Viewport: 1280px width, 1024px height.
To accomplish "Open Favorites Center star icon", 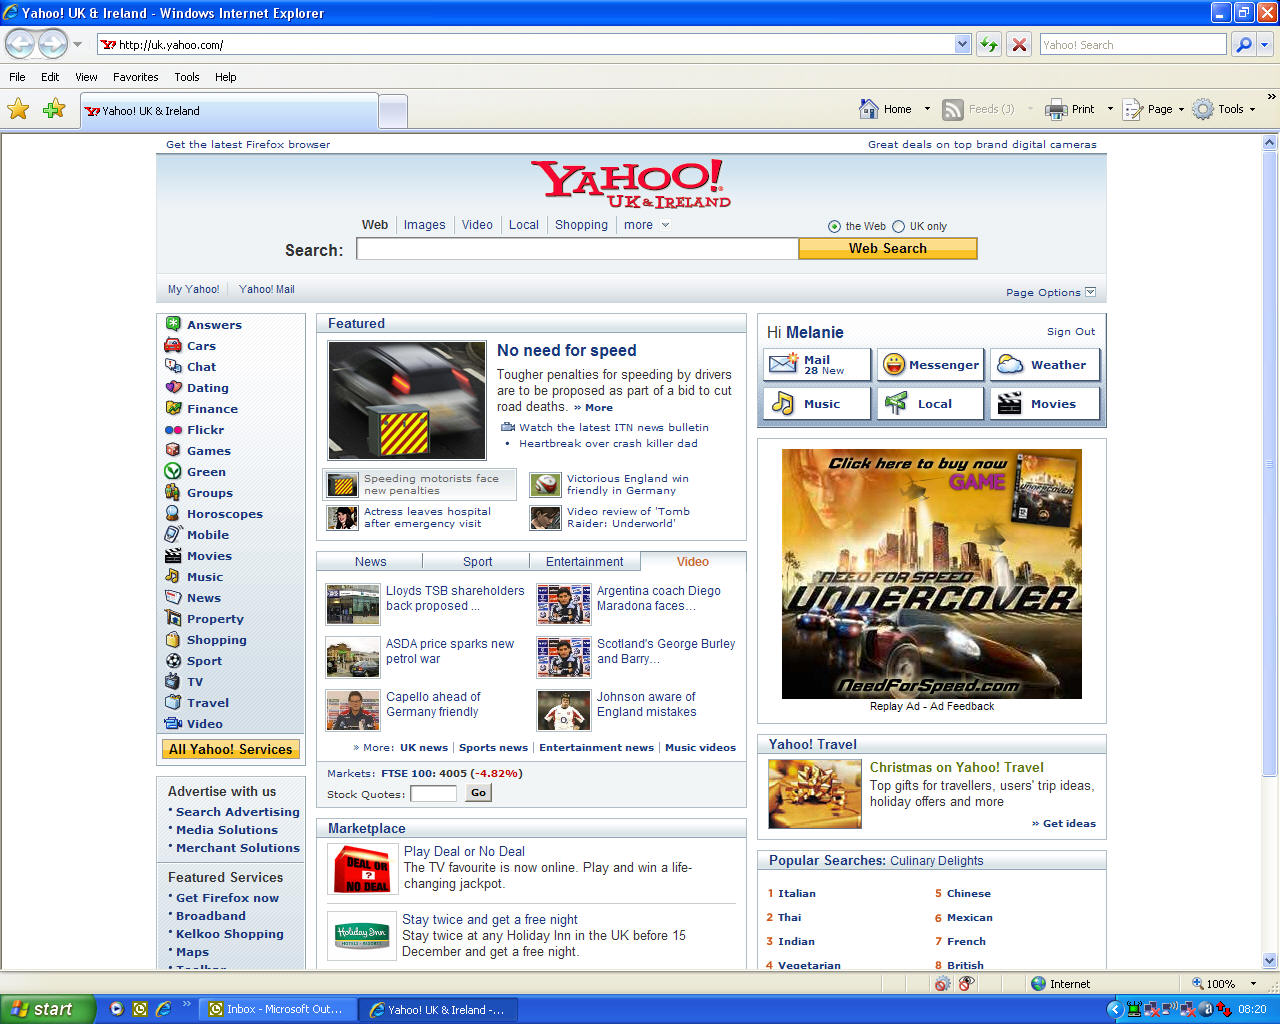I will [x=18, y=109].
